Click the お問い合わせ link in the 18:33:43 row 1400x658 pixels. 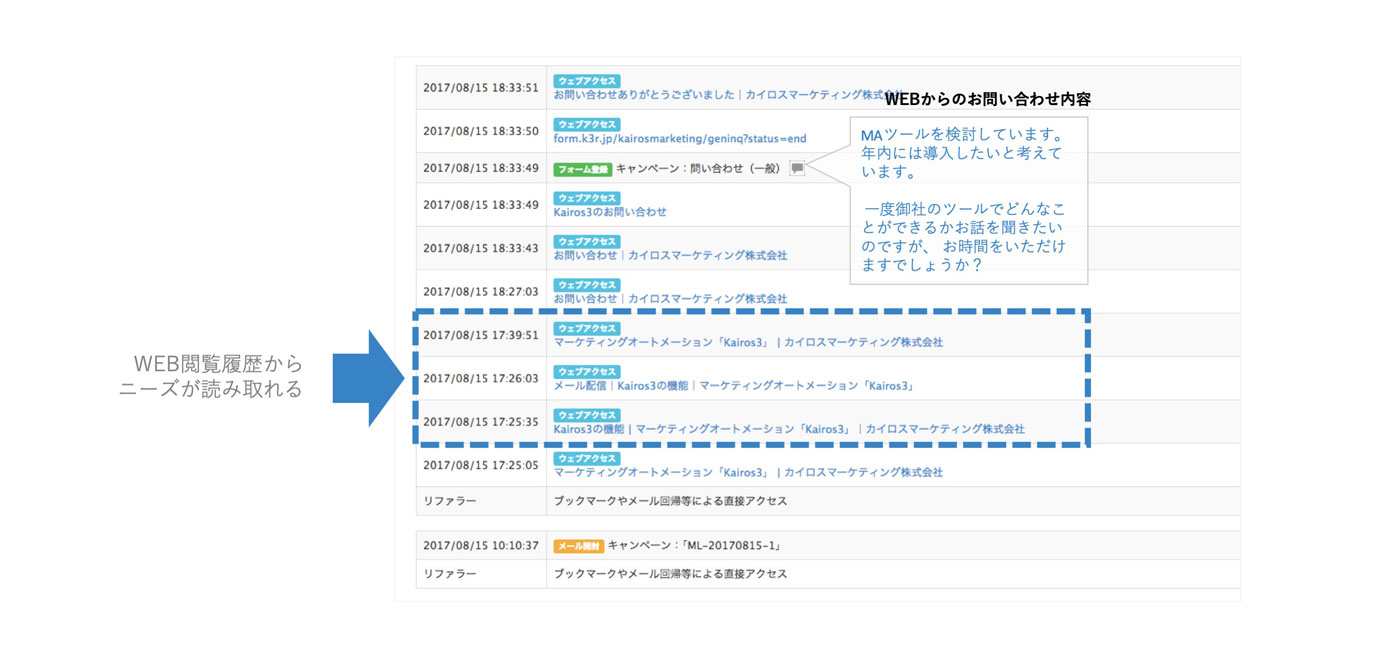click(x=670, y=255)
